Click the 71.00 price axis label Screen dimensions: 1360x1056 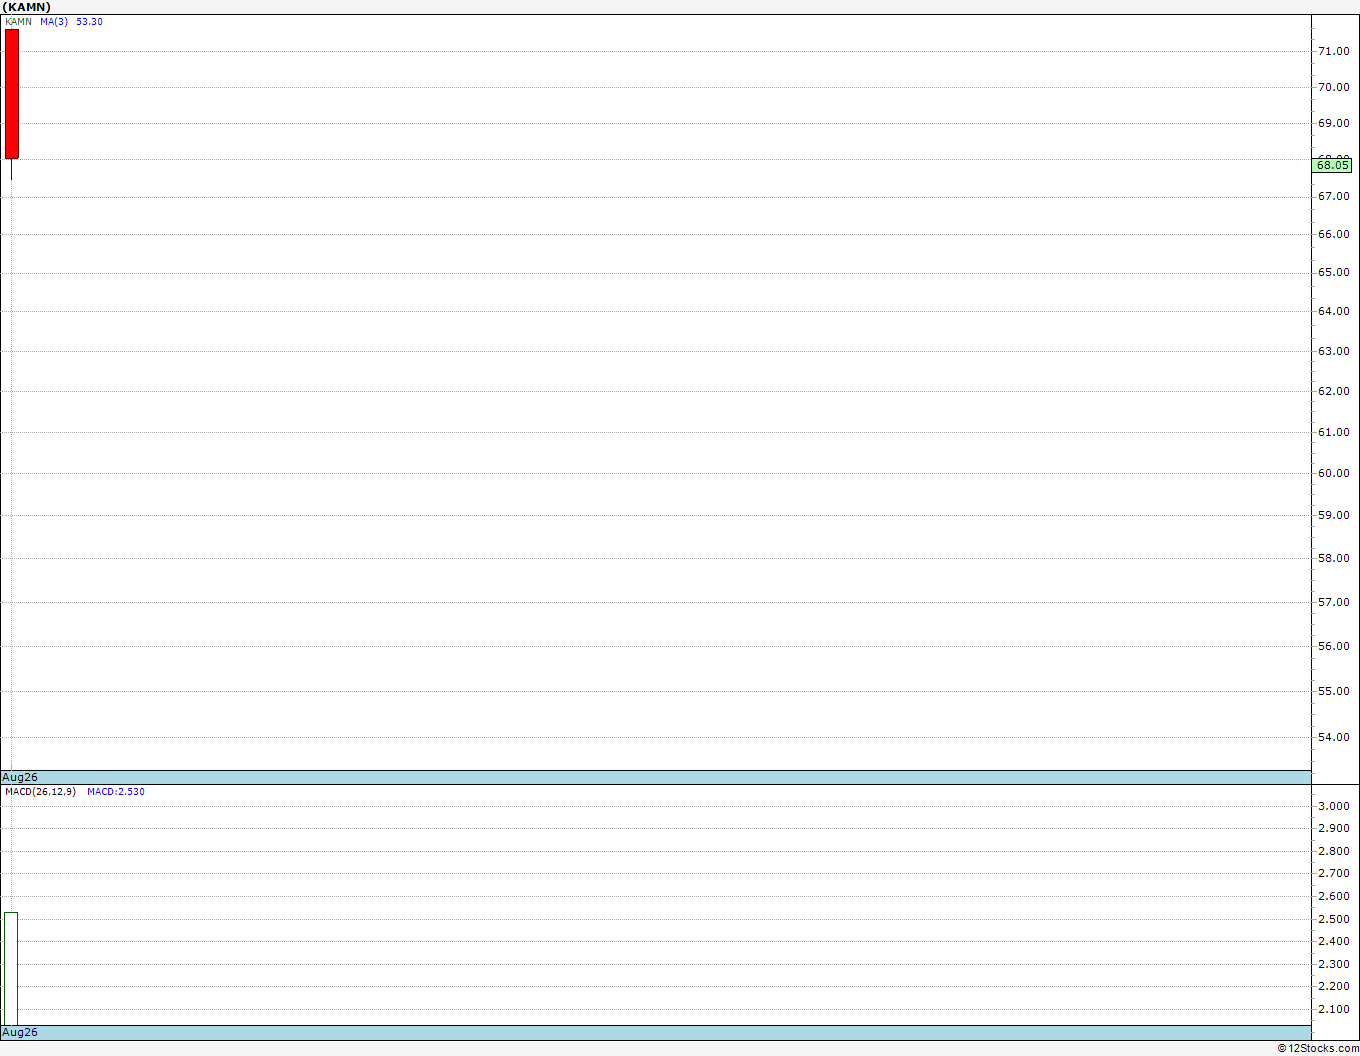tap(1333, 51)
